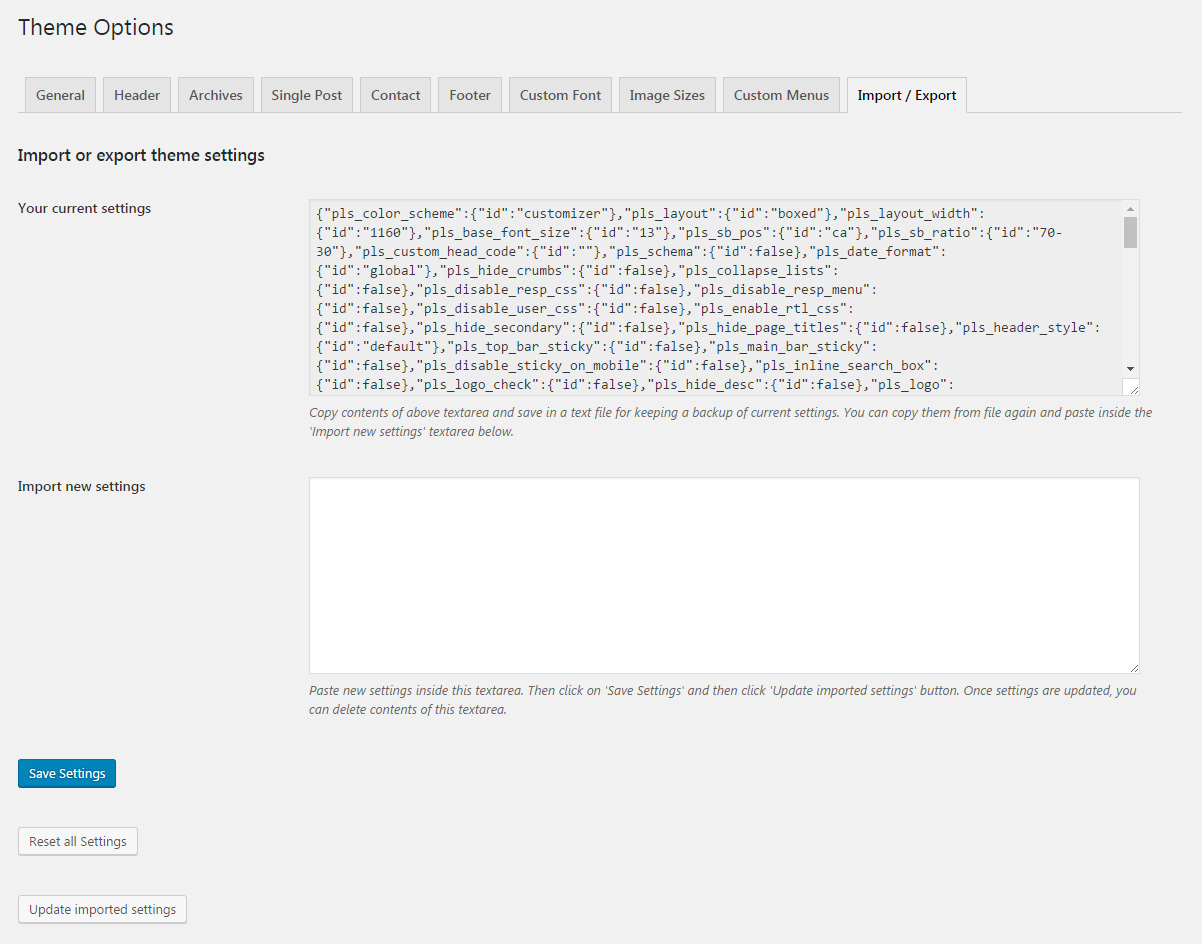Go to the Custom Menus tab
Screen dimensions: 1202x944
[781, 95]
